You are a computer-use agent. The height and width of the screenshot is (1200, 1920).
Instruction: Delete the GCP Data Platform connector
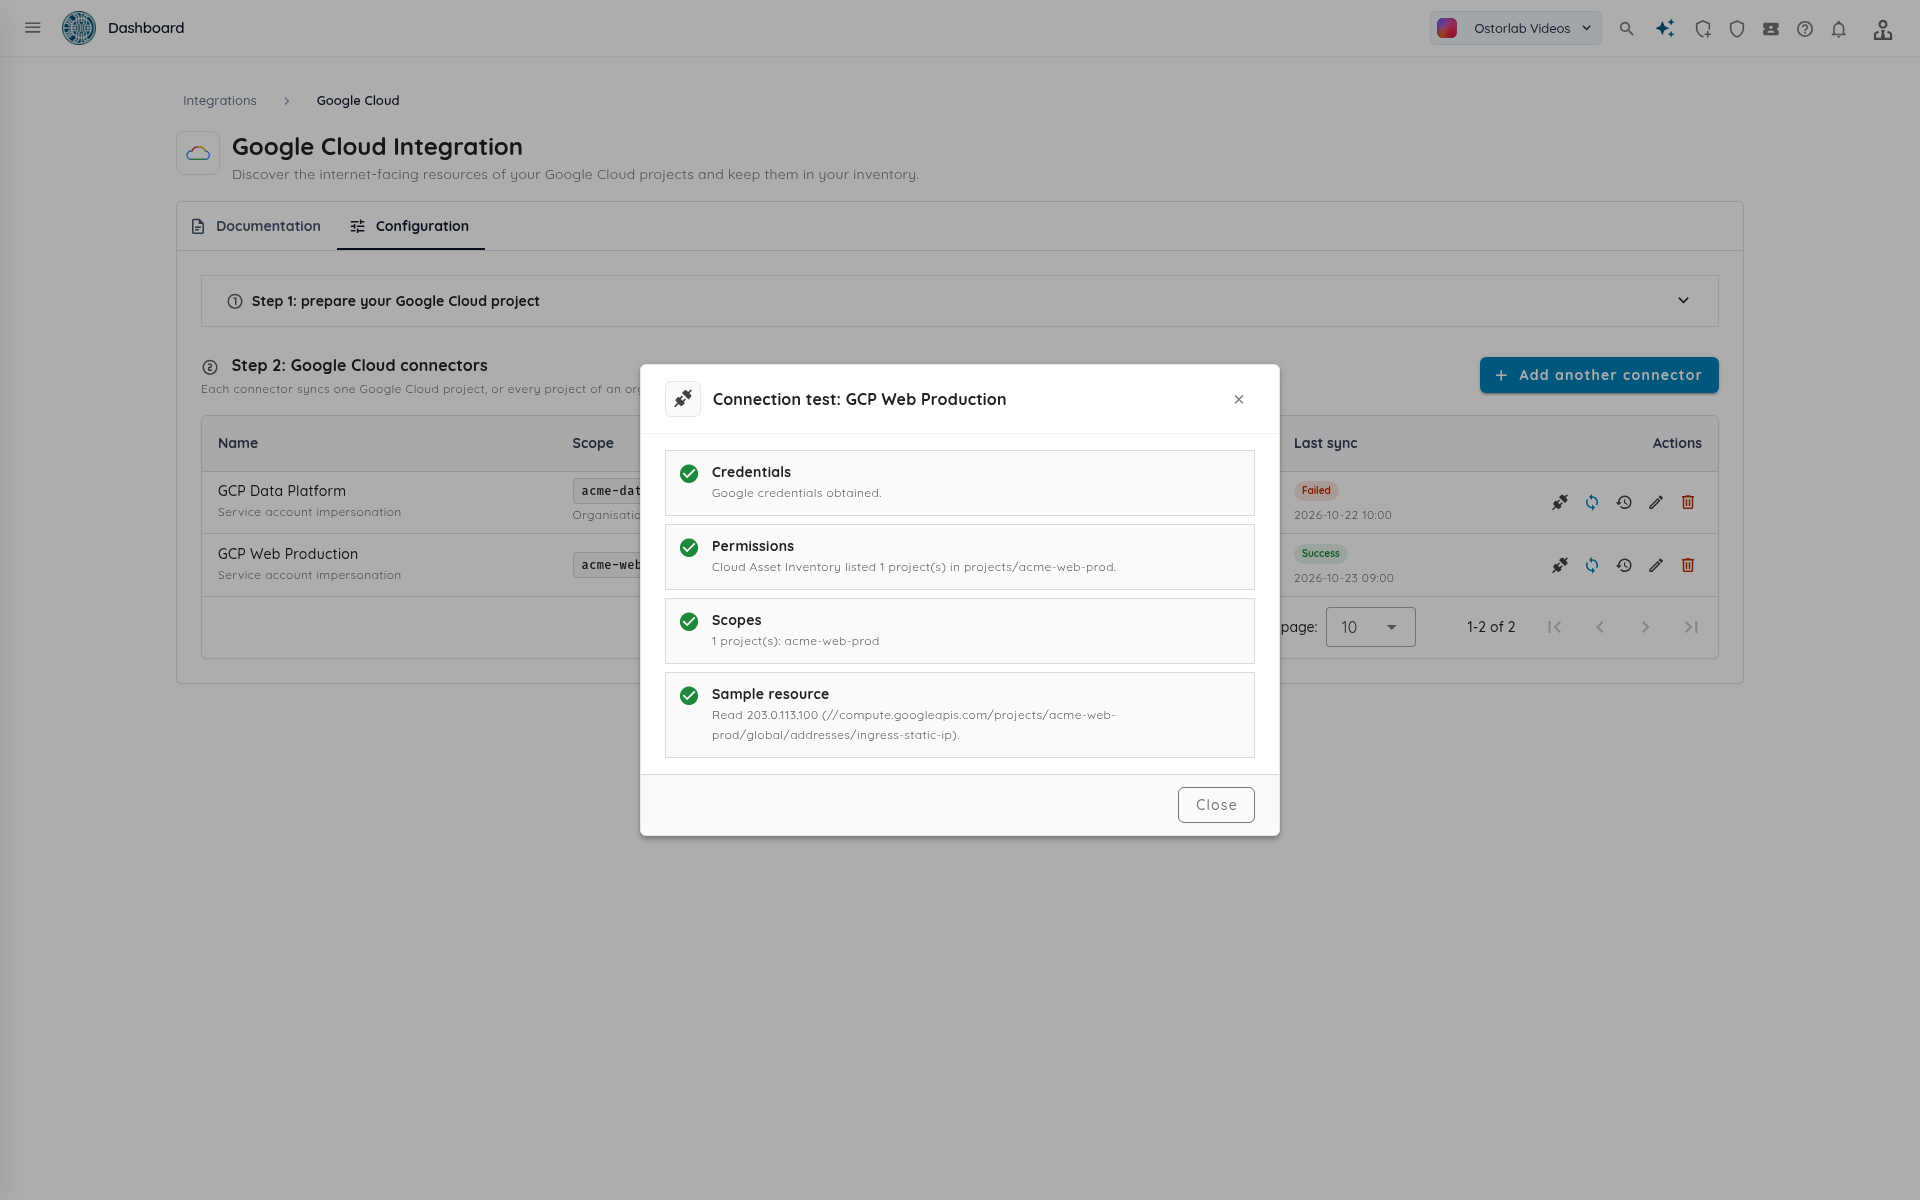pyautogui.click(x=1688, y=502)
